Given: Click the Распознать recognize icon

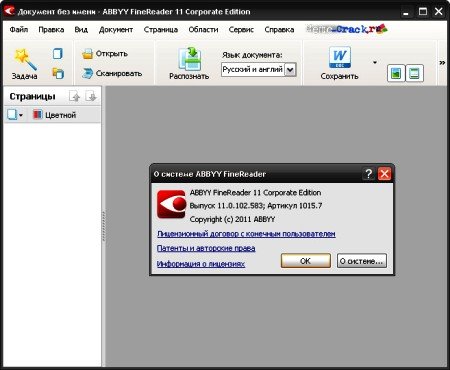Looking at the screenshot, I should click(189, 59).
